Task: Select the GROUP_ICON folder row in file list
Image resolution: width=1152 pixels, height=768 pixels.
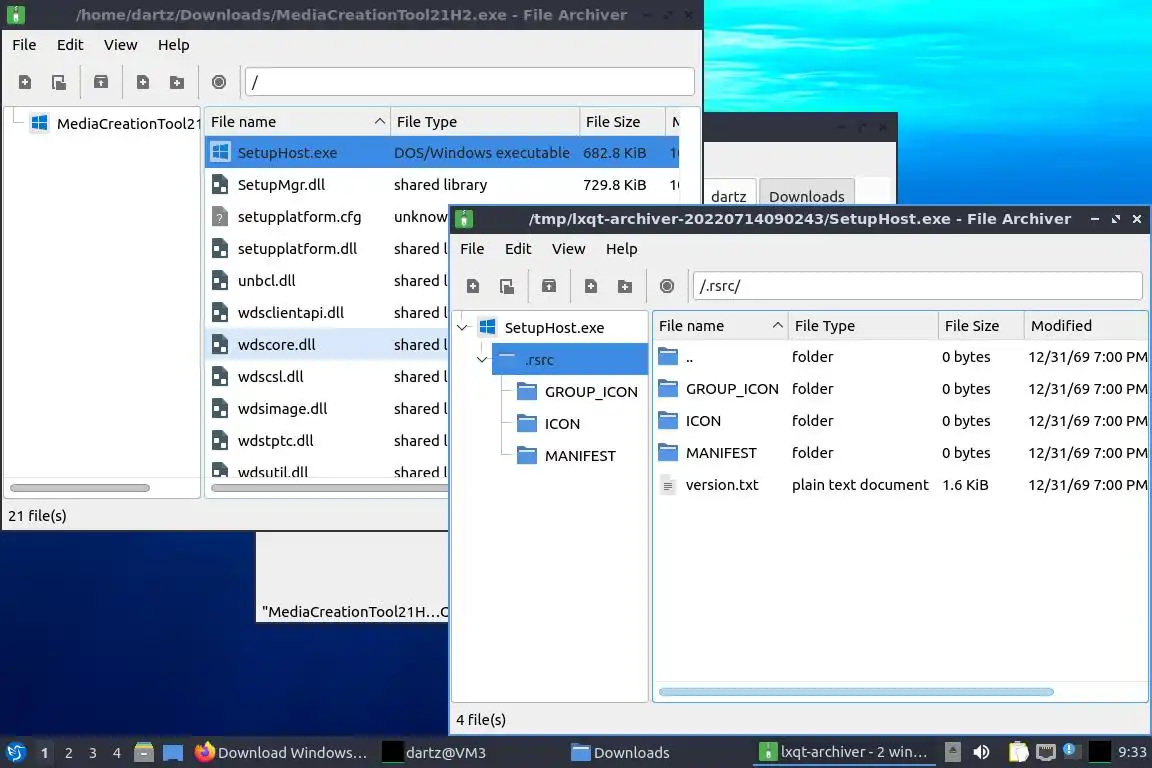Action: [x=901, y=389]
